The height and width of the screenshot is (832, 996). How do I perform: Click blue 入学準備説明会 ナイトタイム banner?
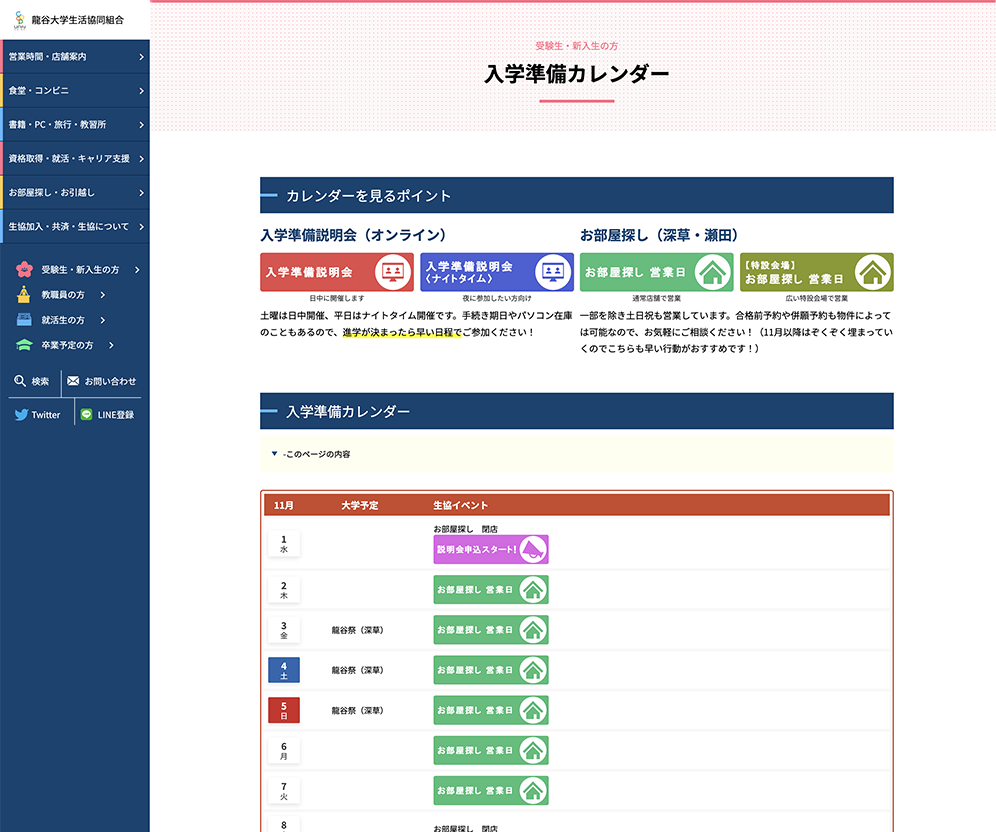click(x=497, y=272)
